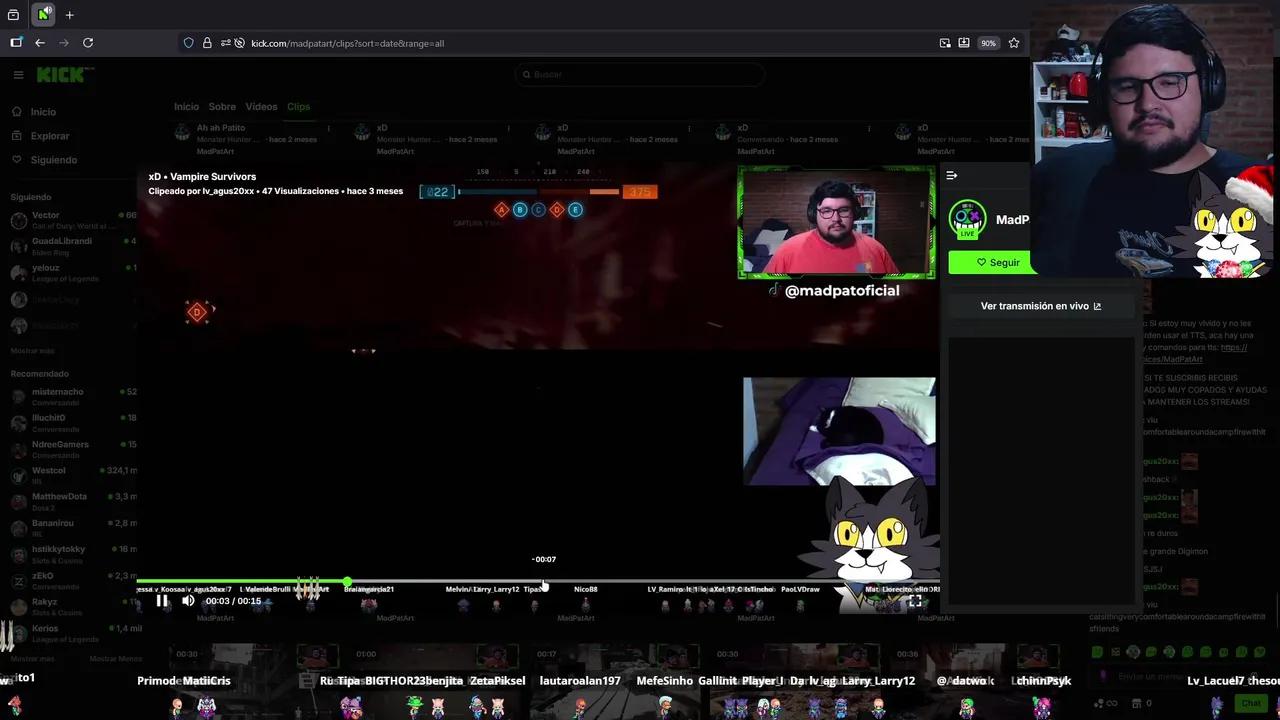This screenshot has height=720, width=1280.
Task: Open the tab list overview icon
Action: point(13,15)
